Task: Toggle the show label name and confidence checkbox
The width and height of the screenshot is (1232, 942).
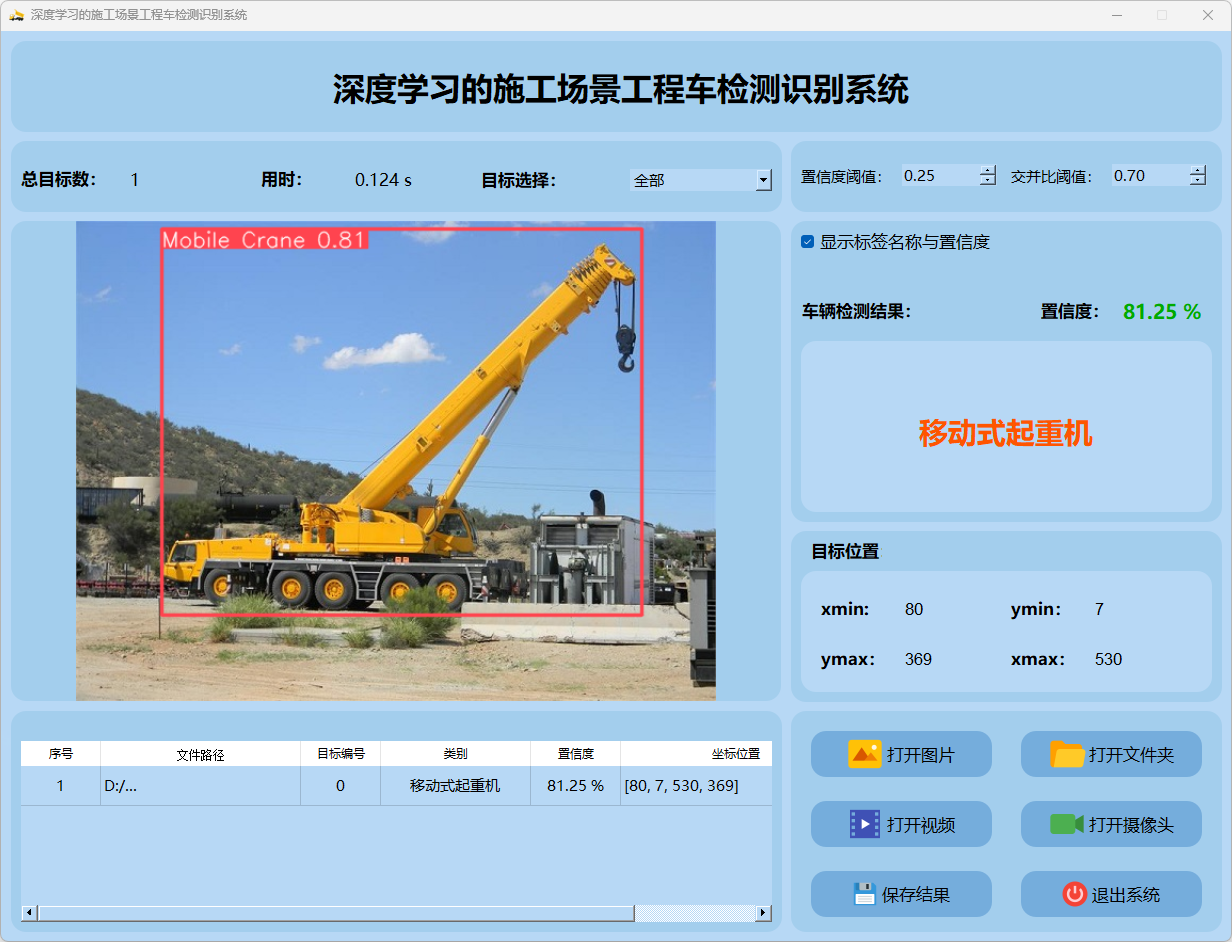Action: (808, 242)
